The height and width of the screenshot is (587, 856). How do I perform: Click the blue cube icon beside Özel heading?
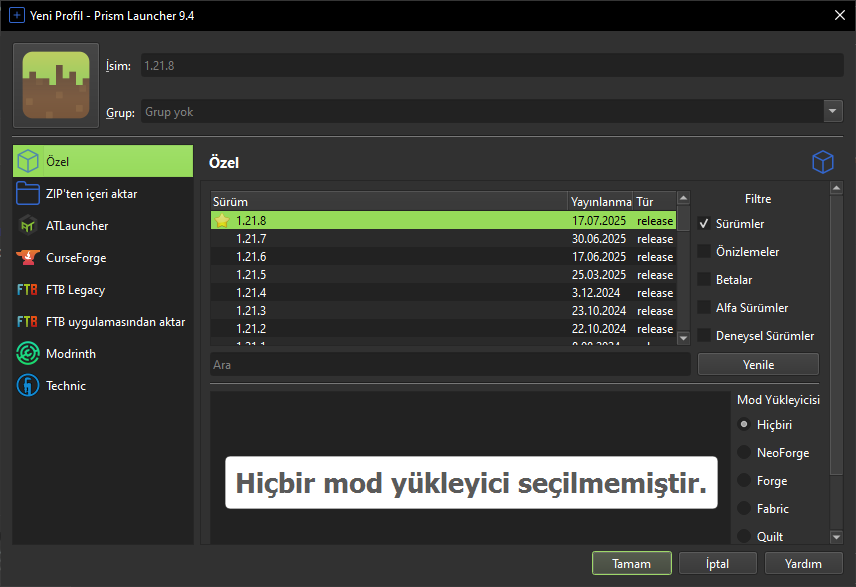coord(823,162)
